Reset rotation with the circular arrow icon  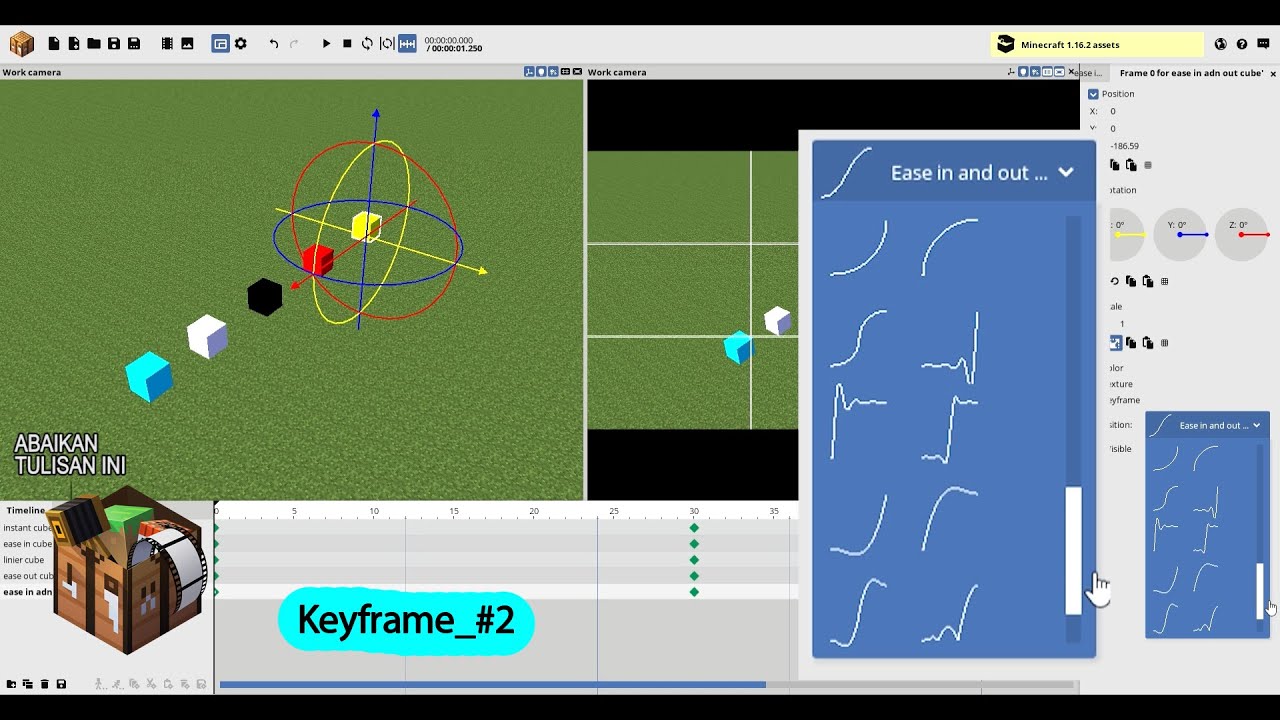tap(1115, 282)
